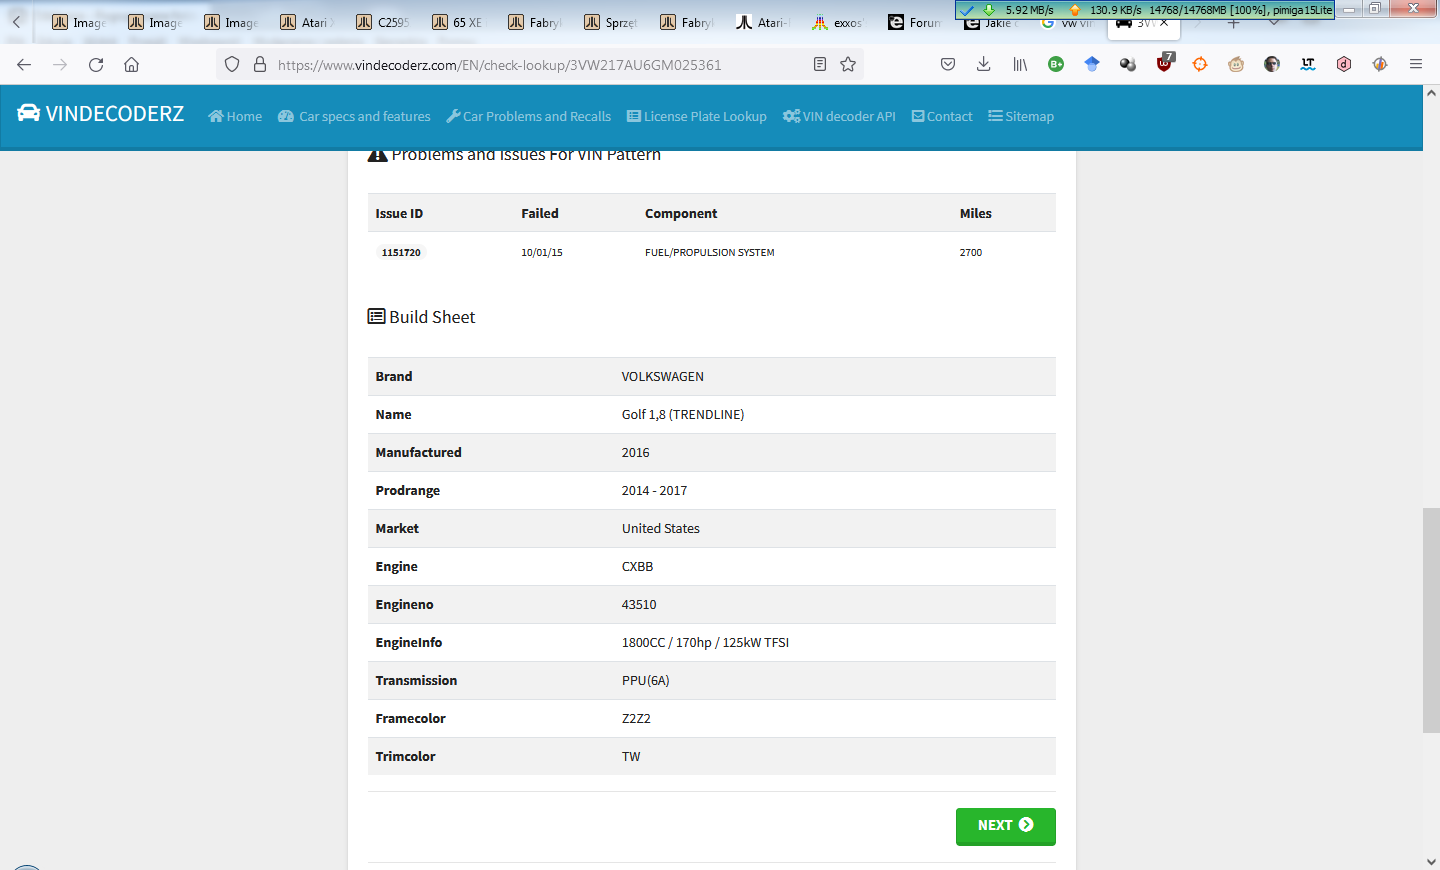Save page to Pocket

point(948,65)
